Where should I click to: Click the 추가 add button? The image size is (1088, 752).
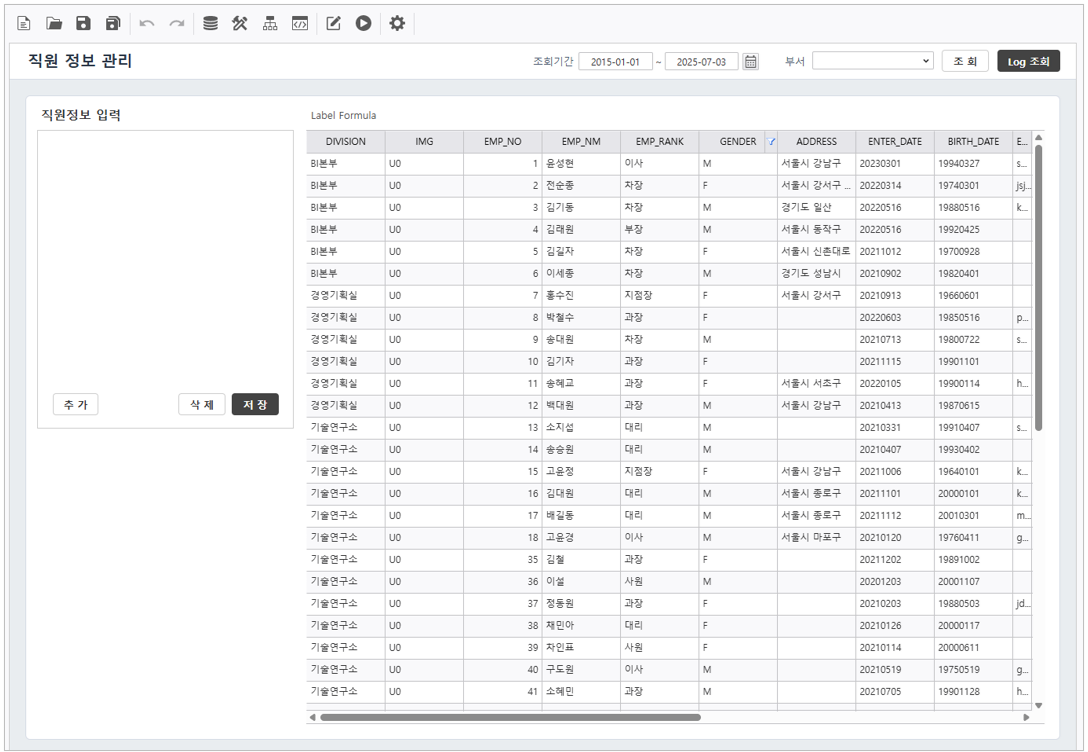(75, 405)
